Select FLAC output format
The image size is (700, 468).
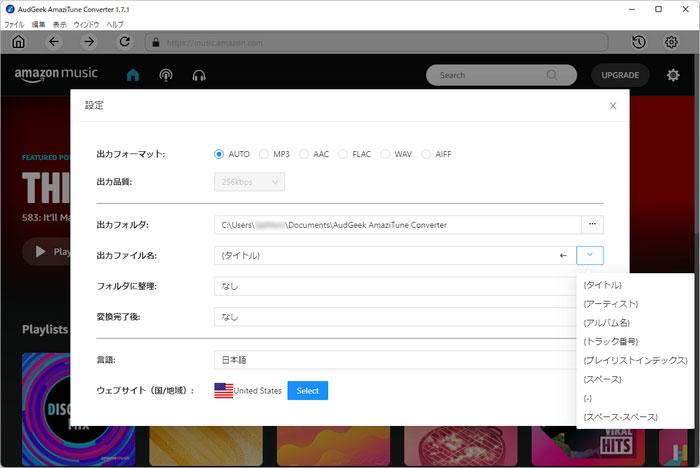coord(343,154)
